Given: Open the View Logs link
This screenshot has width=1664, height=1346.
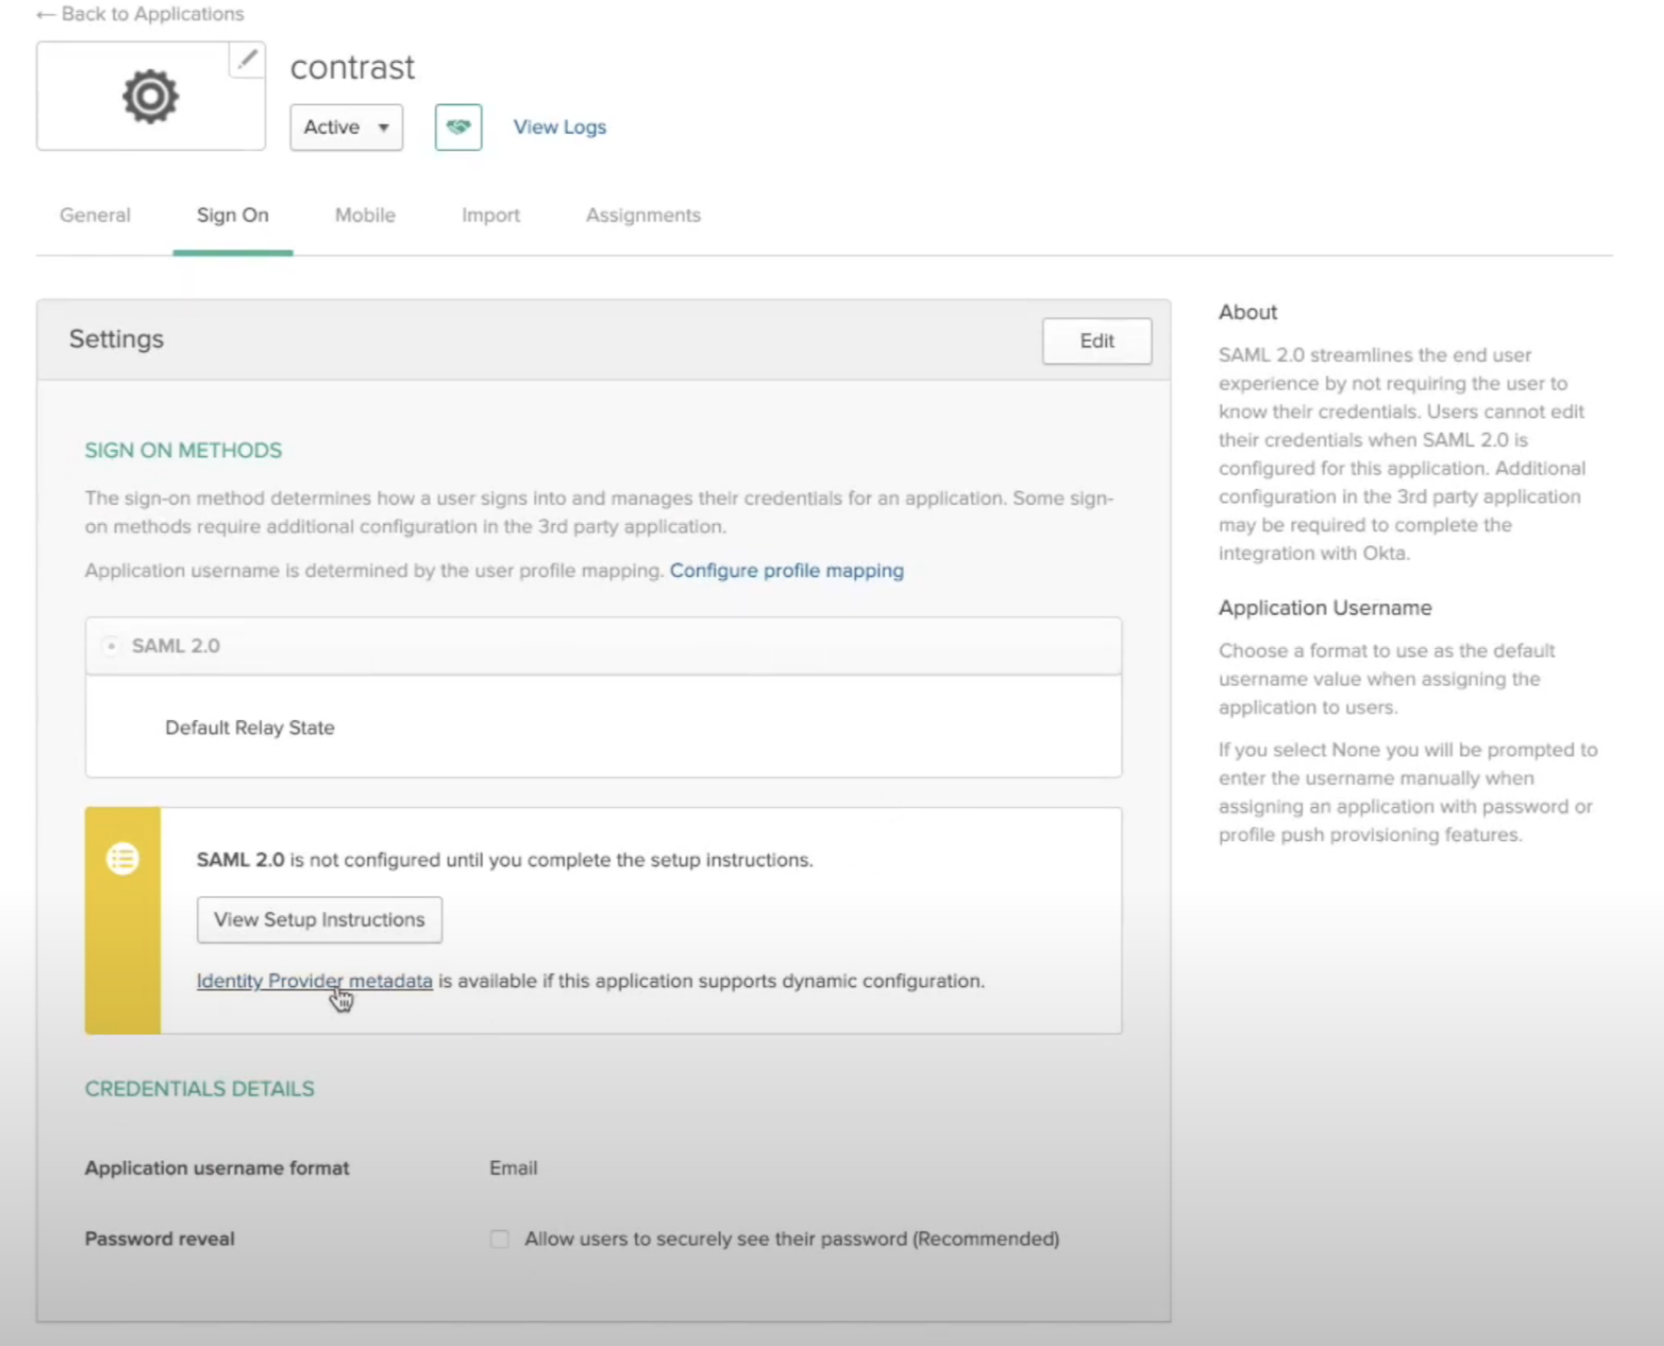Looking at the screenshot, I should tap(559, 127).
